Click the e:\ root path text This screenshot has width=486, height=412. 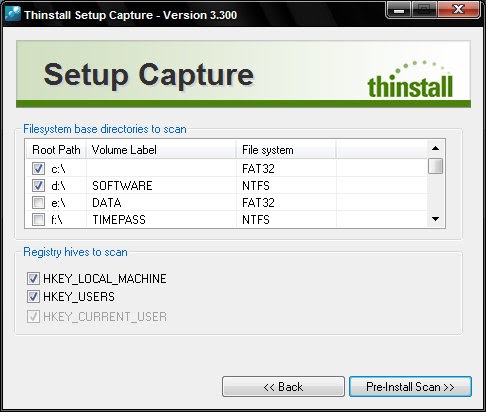58,203
